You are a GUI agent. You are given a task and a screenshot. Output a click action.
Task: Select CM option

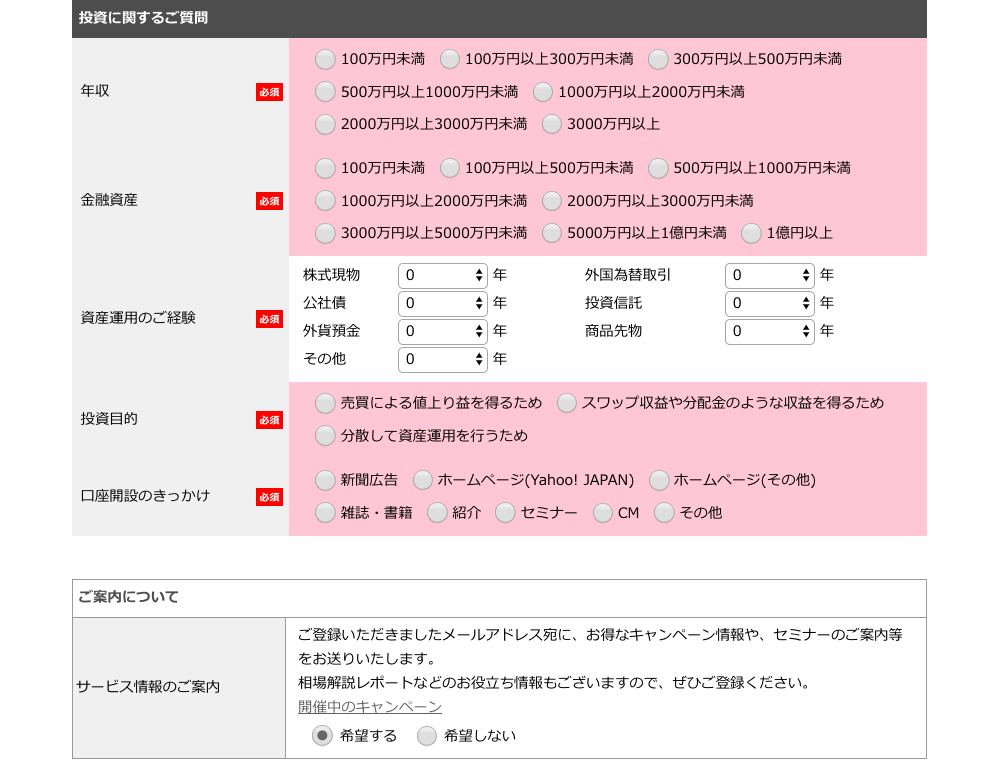click(x=603, y=513)
